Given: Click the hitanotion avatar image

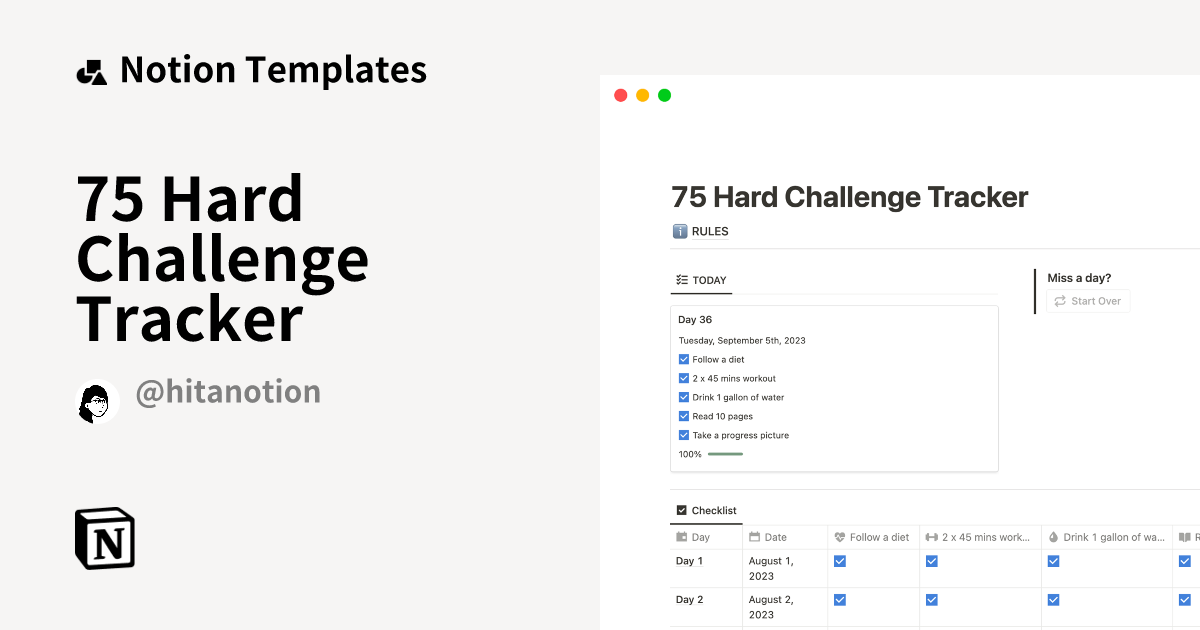Looking at the screenshot, I should click(x=97, y=401).
